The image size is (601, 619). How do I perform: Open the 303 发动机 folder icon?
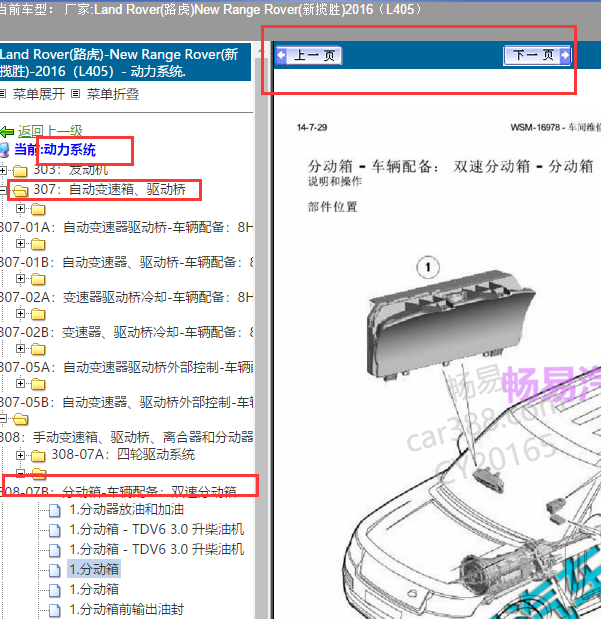[20, 171]
